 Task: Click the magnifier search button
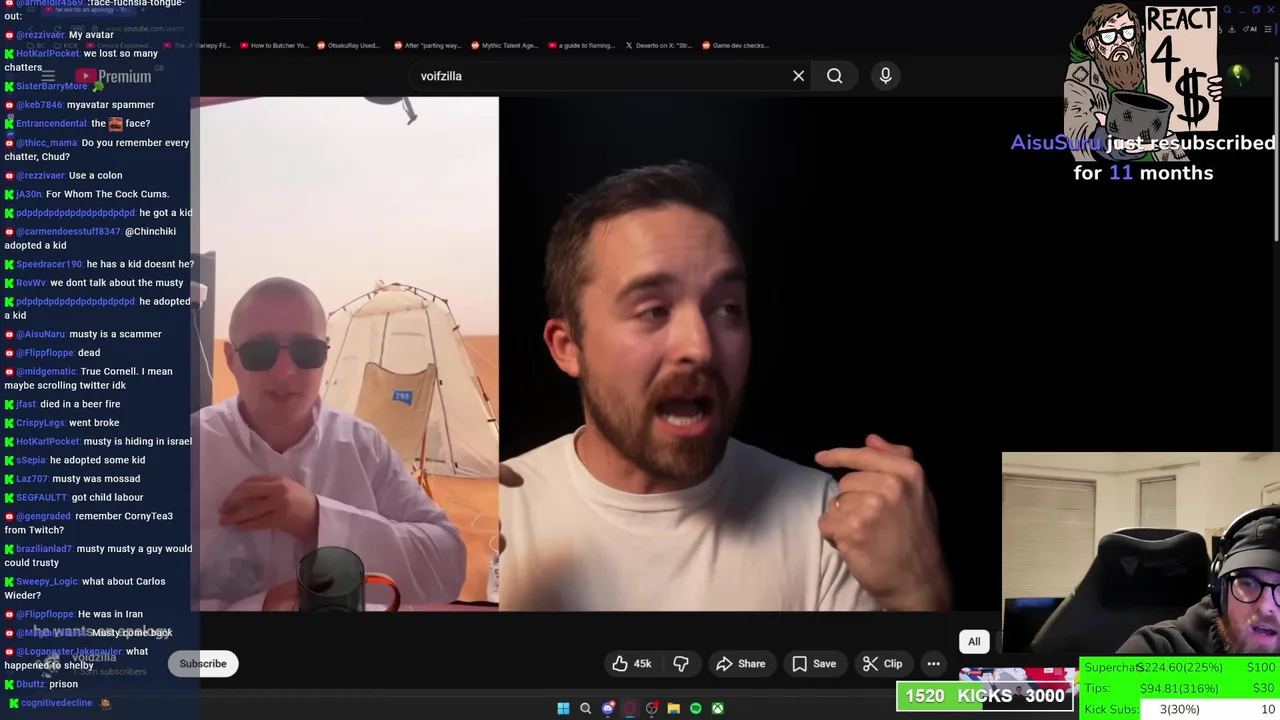[x=834, y=76]
